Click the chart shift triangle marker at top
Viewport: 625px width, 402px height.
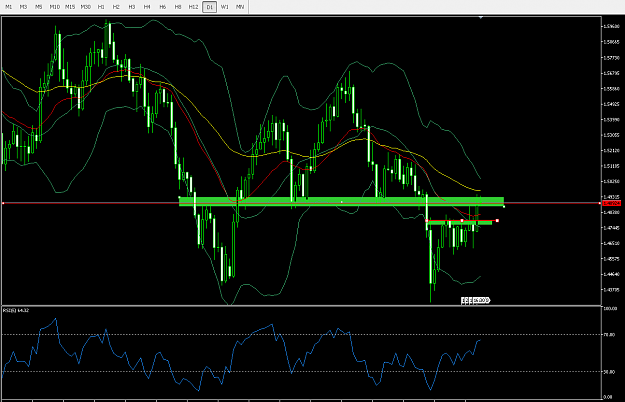[x=481, y=17]
